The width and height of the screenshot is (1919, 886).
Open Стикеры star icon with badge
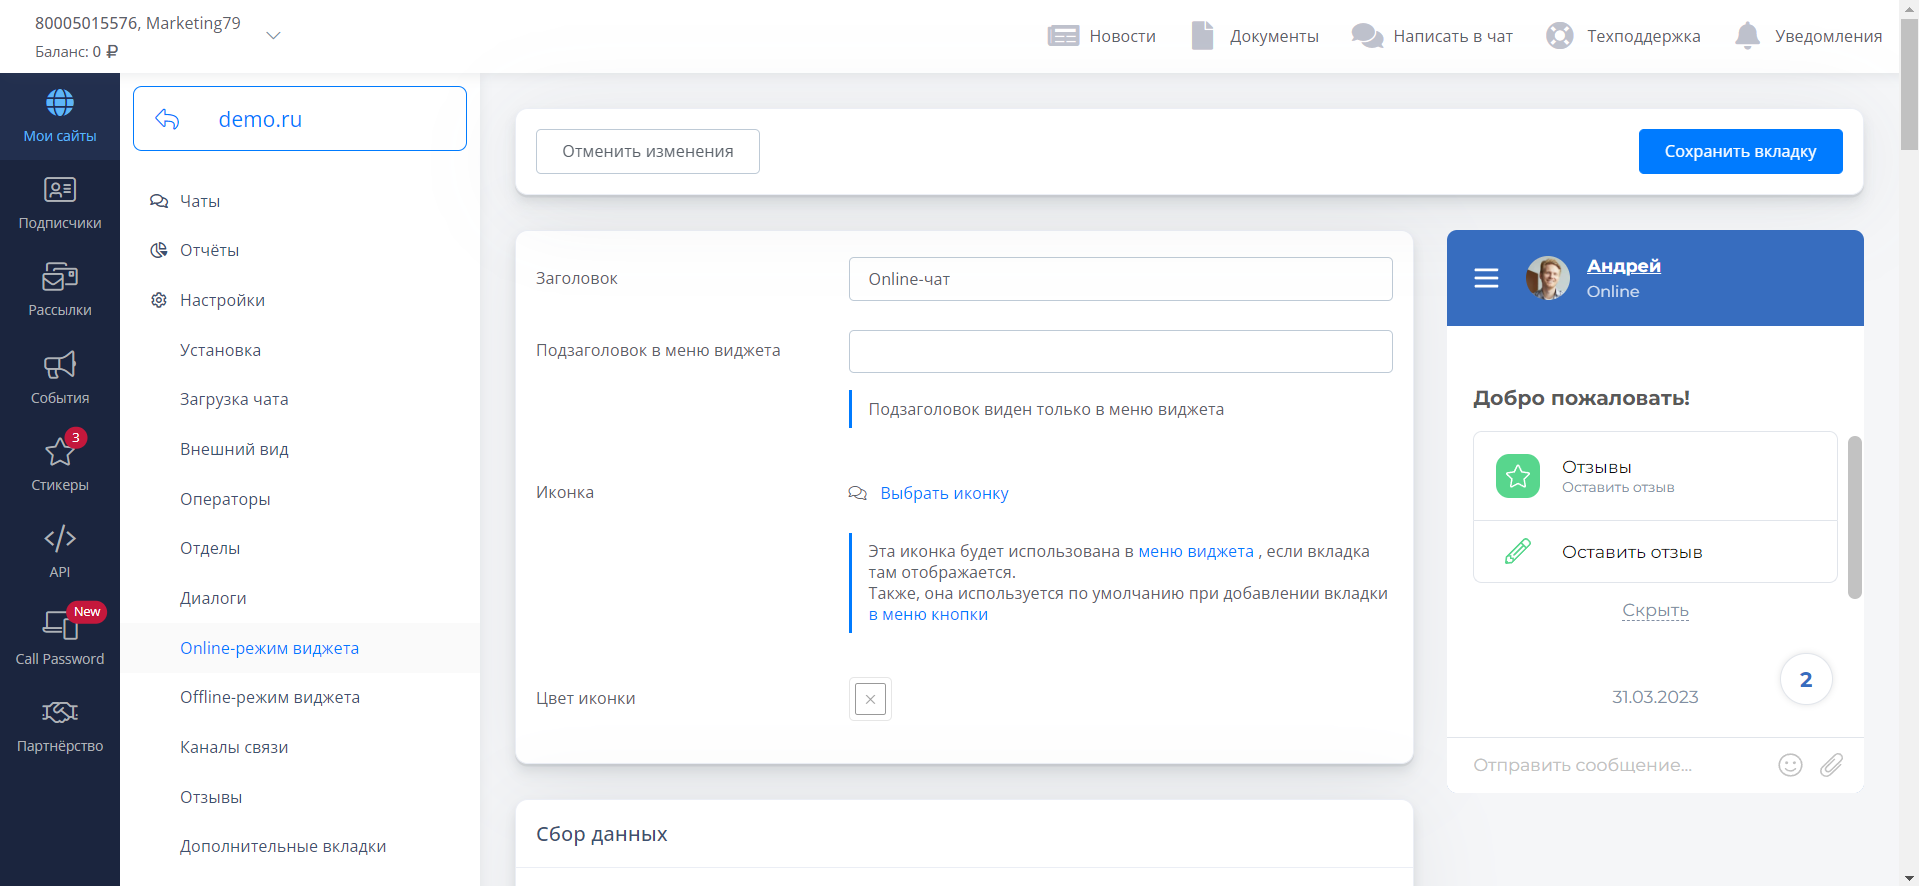[x=60, y=452]
